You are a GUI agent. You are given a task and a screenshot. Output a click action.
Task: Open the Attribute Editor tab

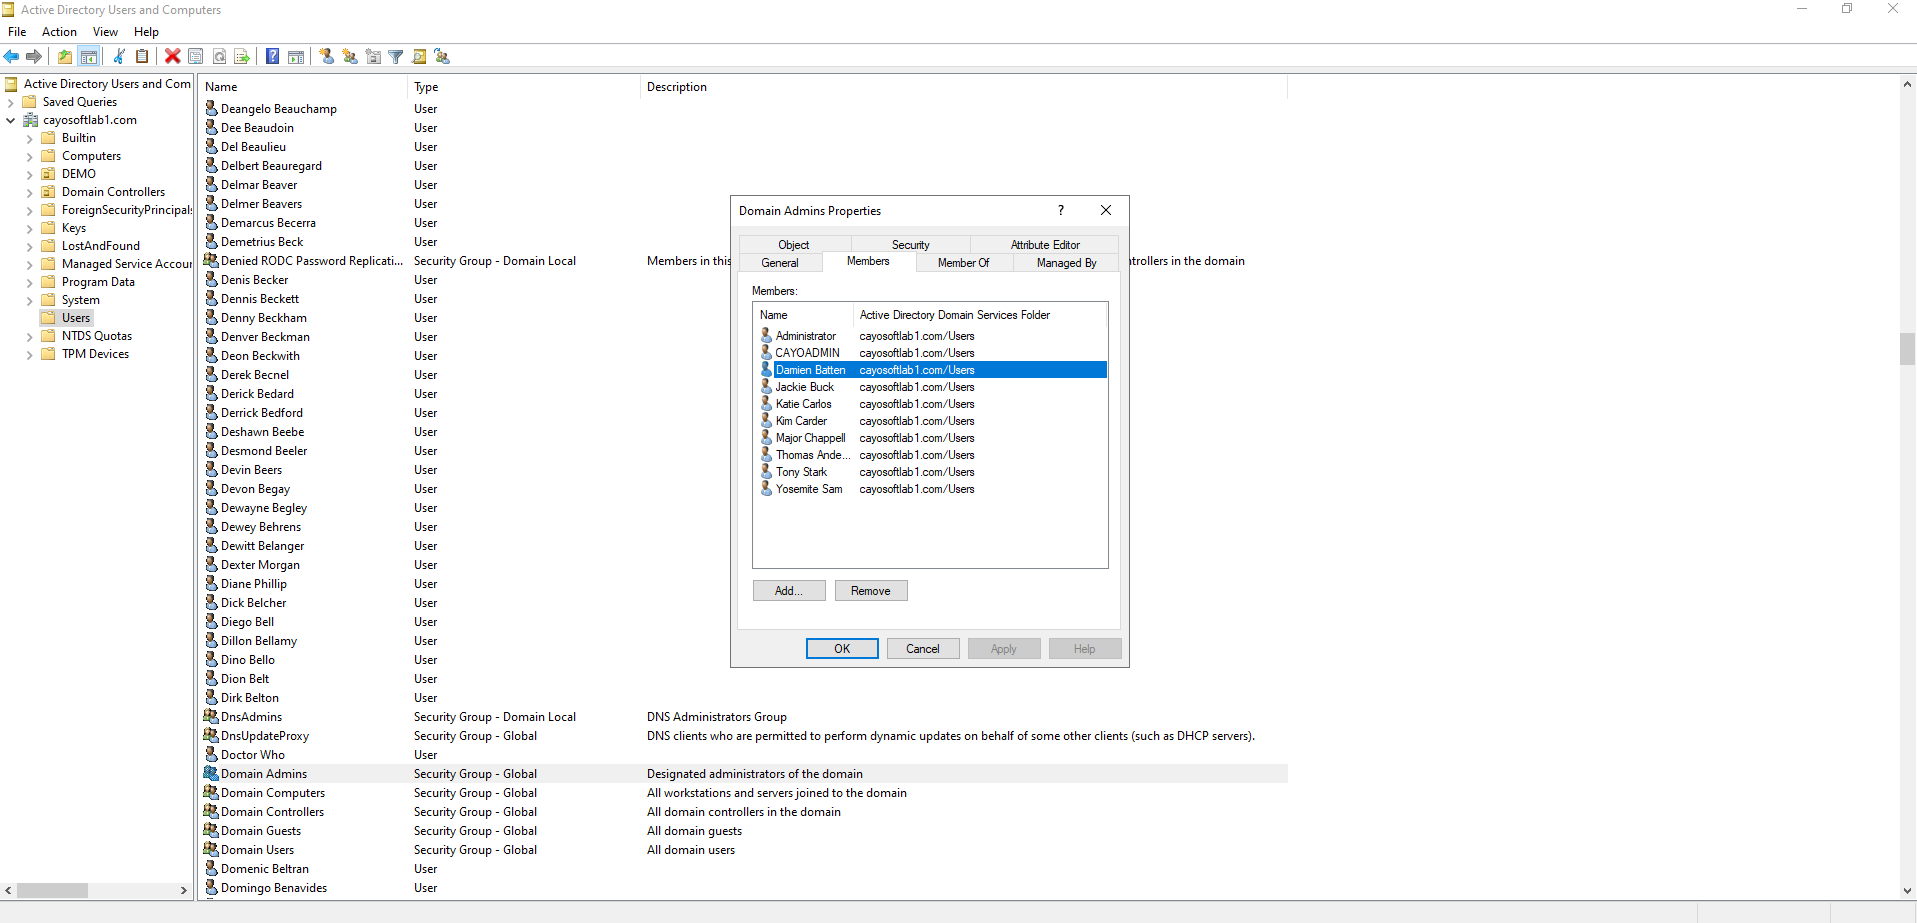1044,245
